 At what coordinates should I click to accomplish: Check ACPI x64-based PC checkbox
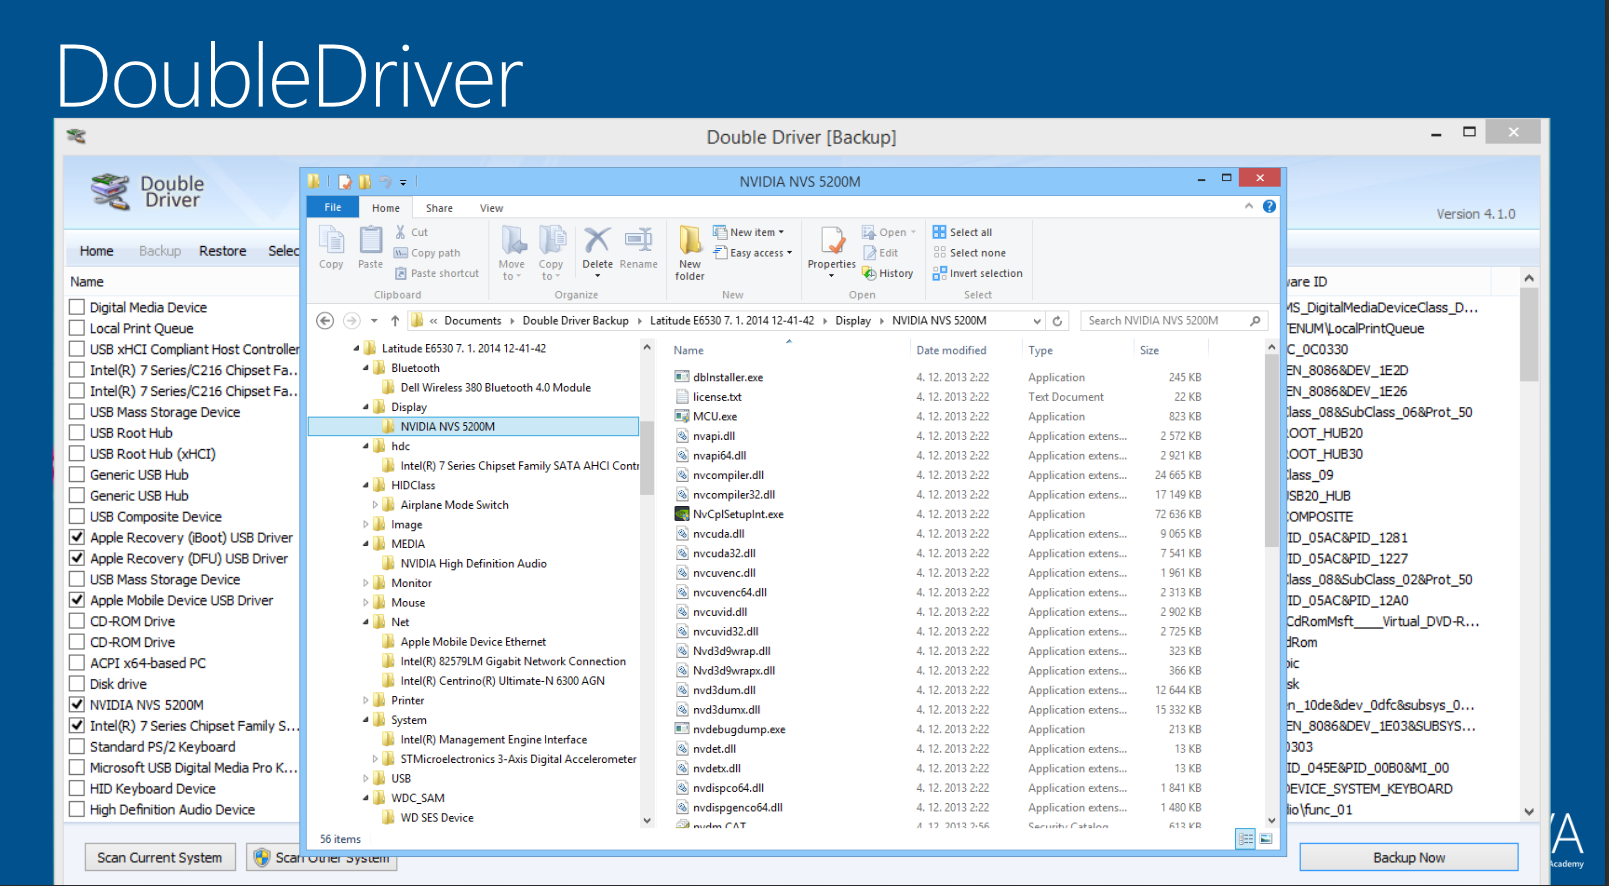pos(77,663)
